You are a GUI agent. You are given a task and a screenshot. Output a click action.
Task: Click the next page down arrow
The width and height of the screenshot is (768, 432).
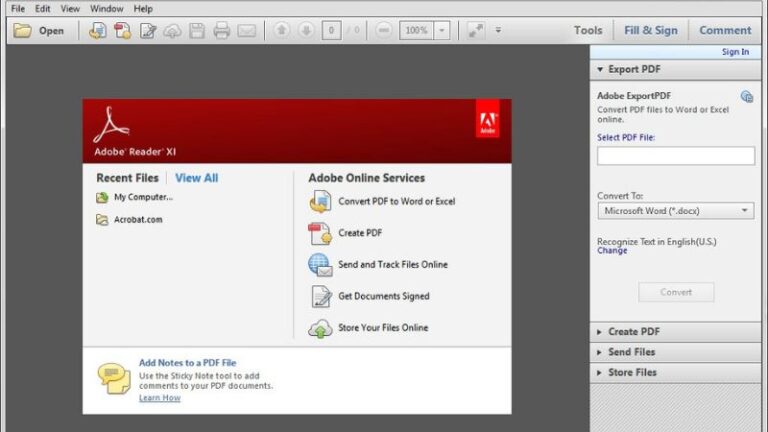pyautogui.click(x=306, y=30)
